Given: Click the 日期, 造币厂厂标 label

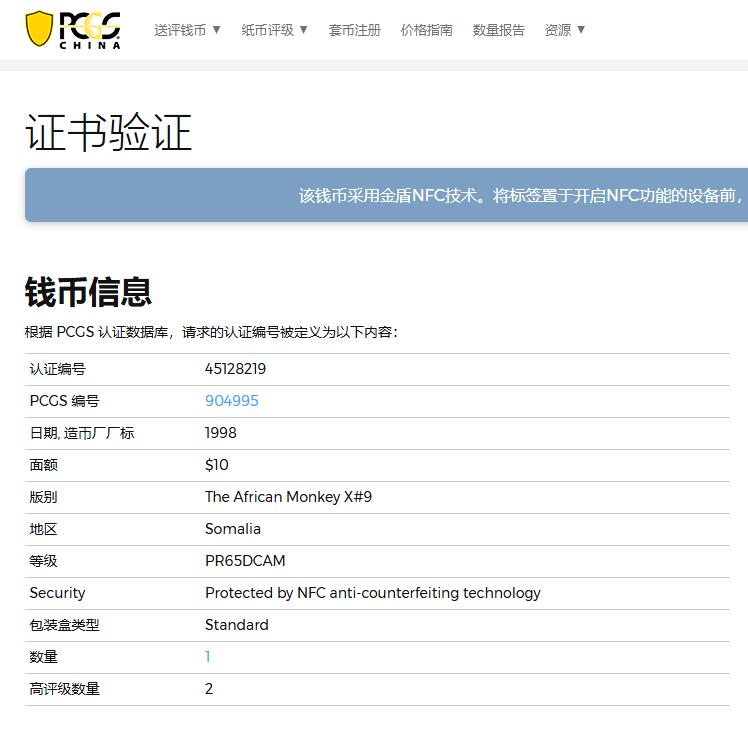Looking at the screenshot, I should (82, 433).
